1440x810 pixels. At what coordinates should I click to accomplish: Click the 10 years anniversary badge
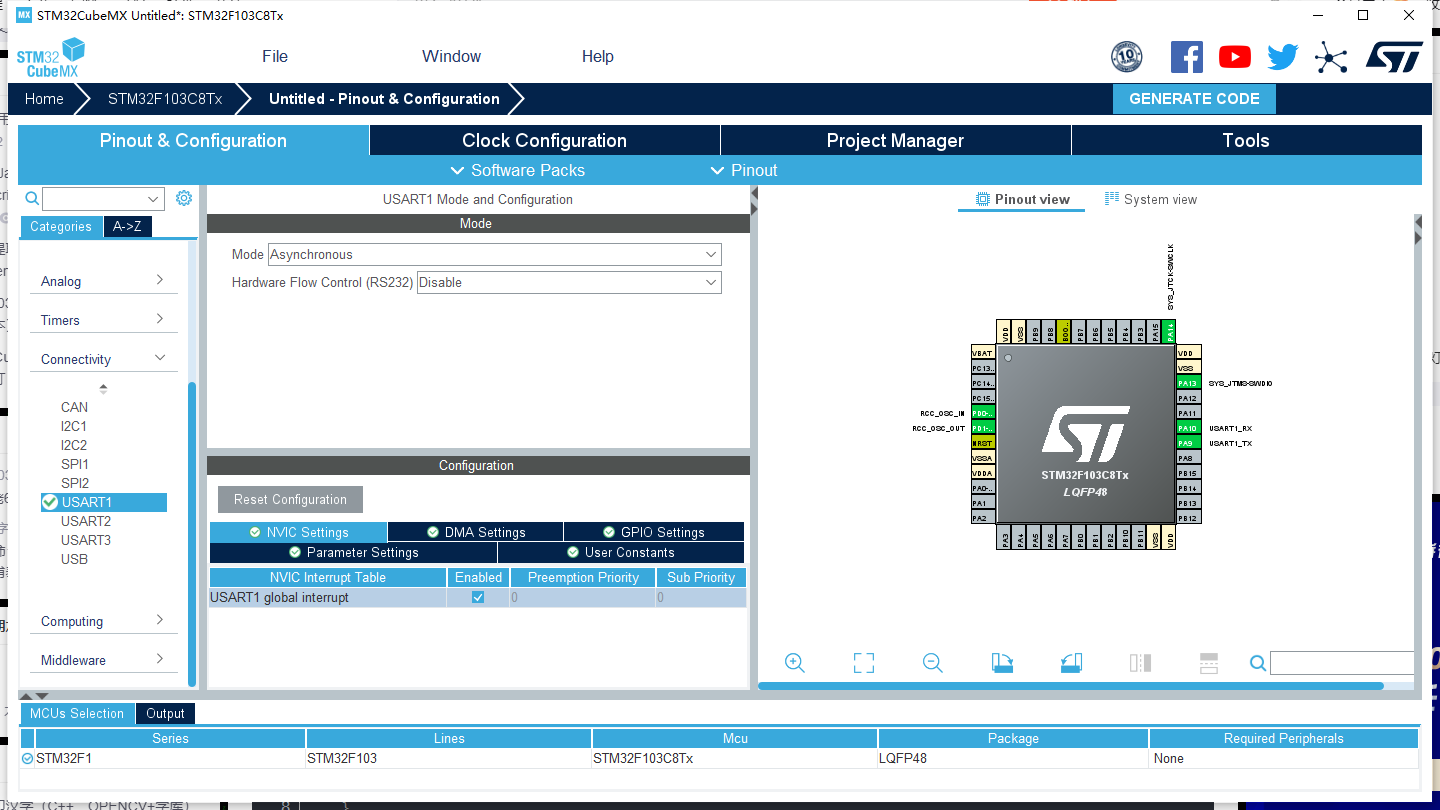[1127, 57]
